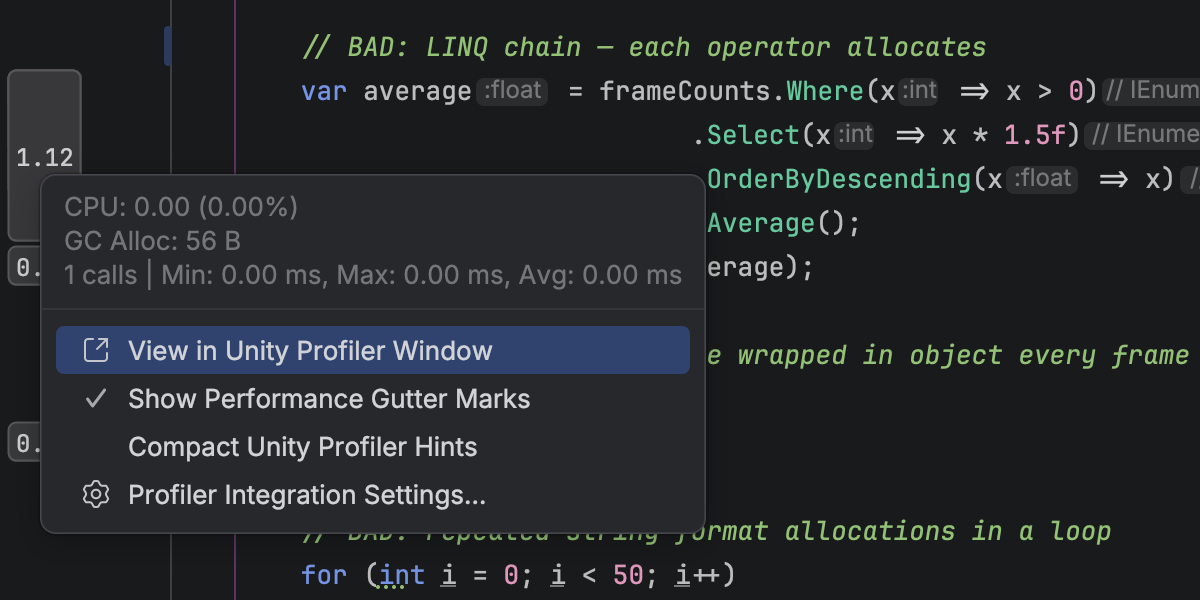Click the external-link icon beside View in Unity Profiler Window
The height and width of the screenshot is (600, 1200).
click(x=96, y=350)
